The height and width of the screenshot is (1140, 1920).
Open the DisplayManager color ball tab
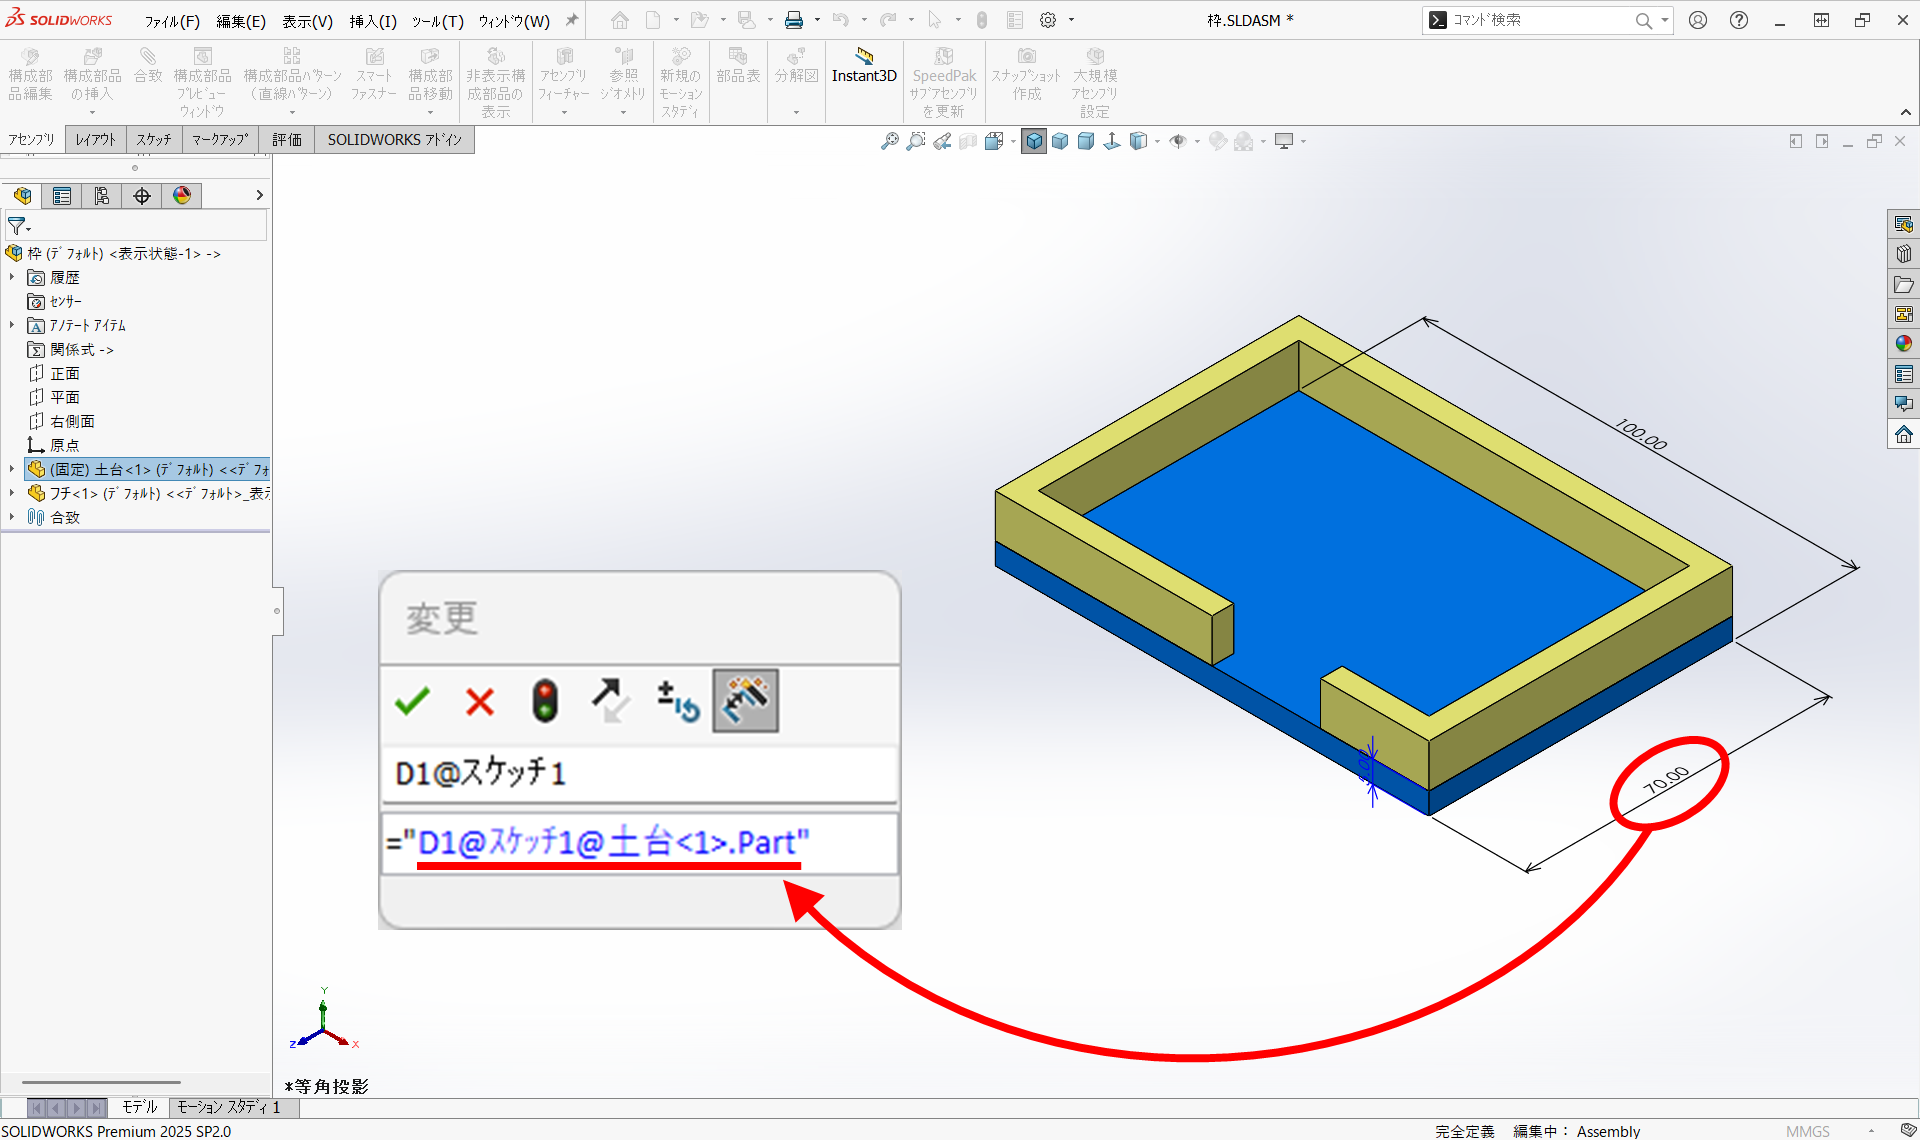pyautogui.click(x=182, y=196)
